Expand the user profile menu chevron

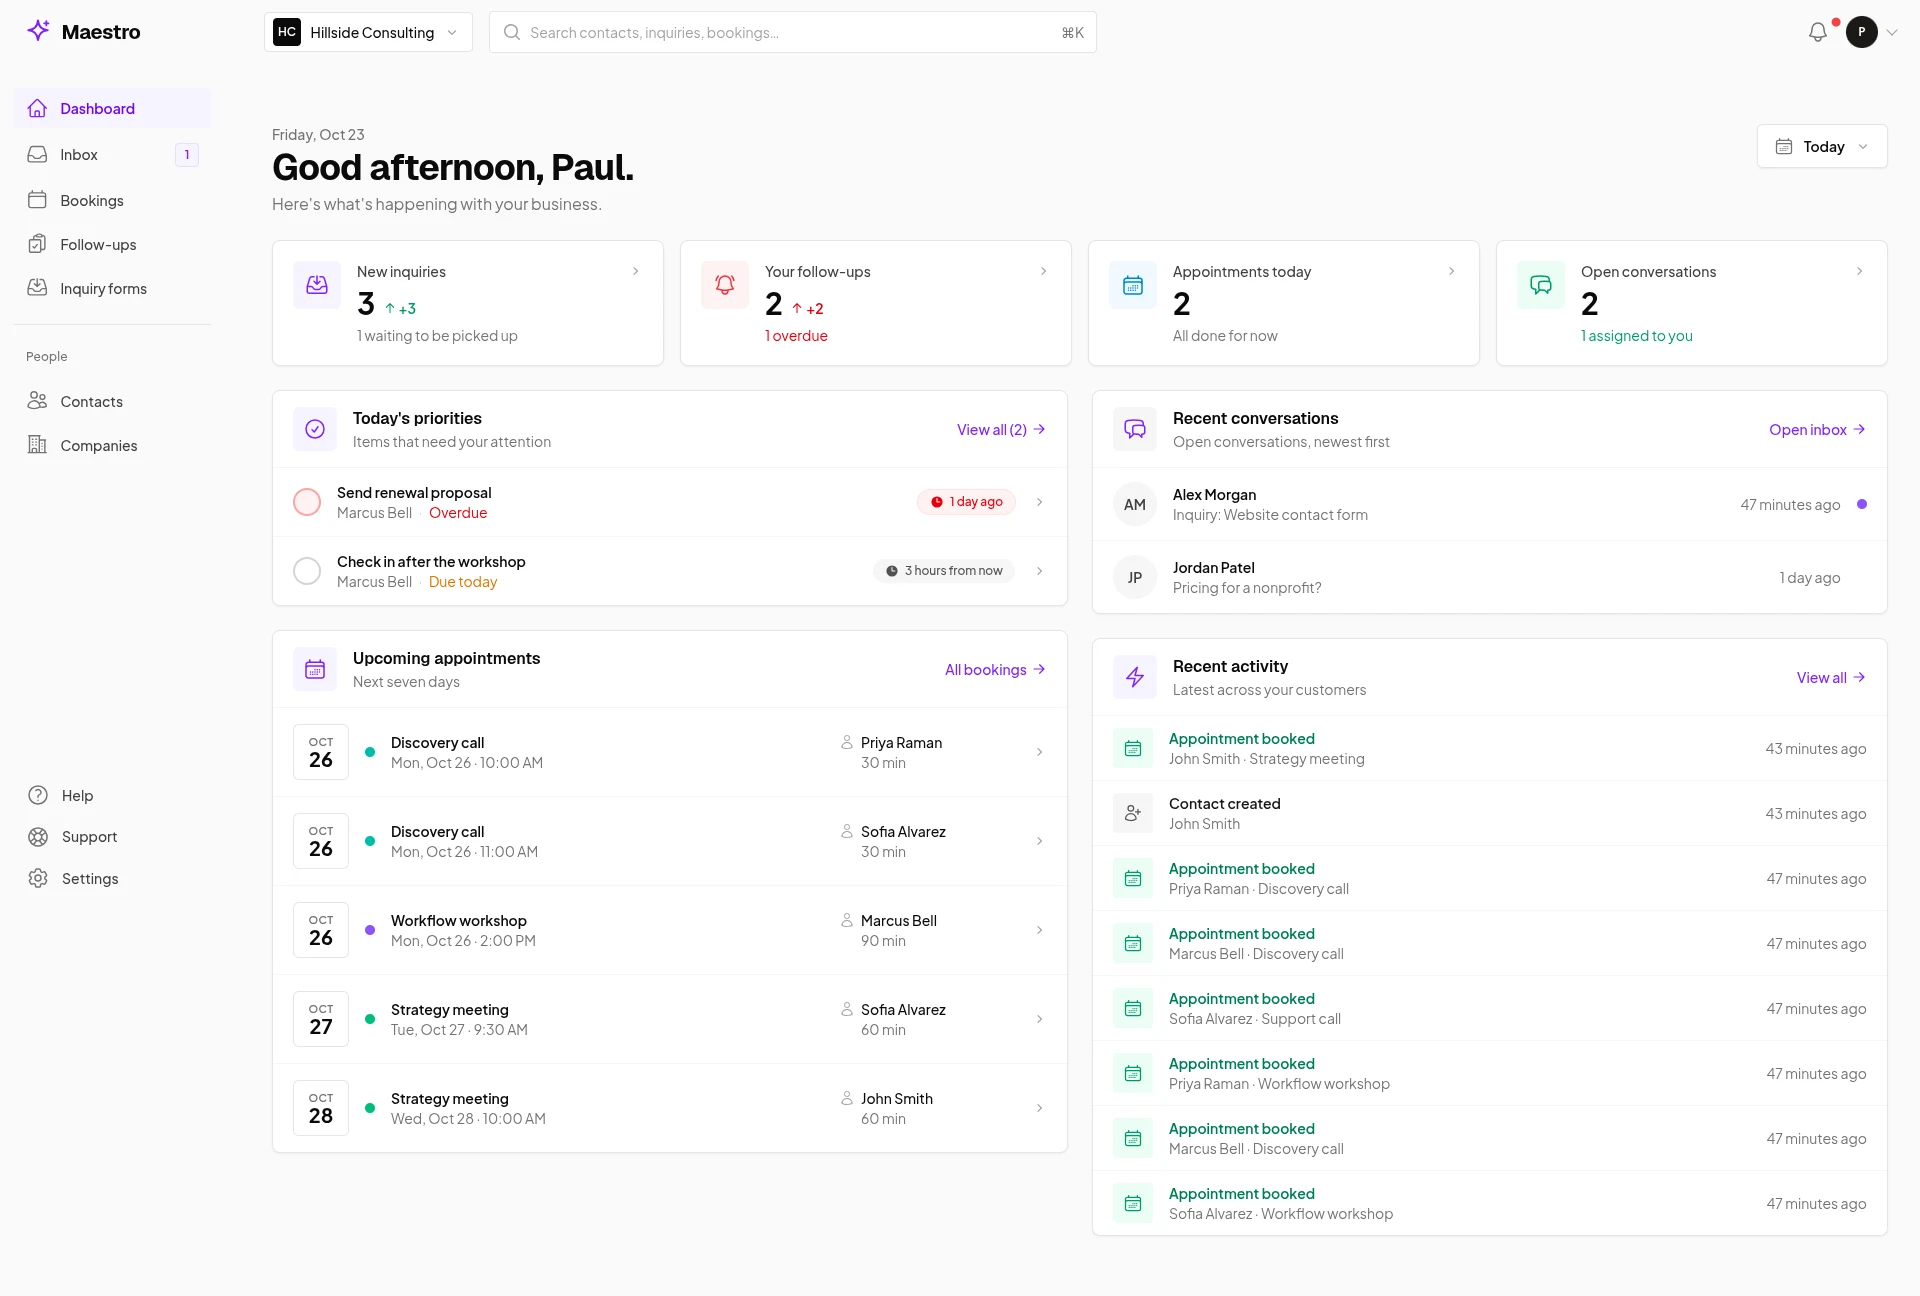pyautogui.click(x=1892, y=32)
